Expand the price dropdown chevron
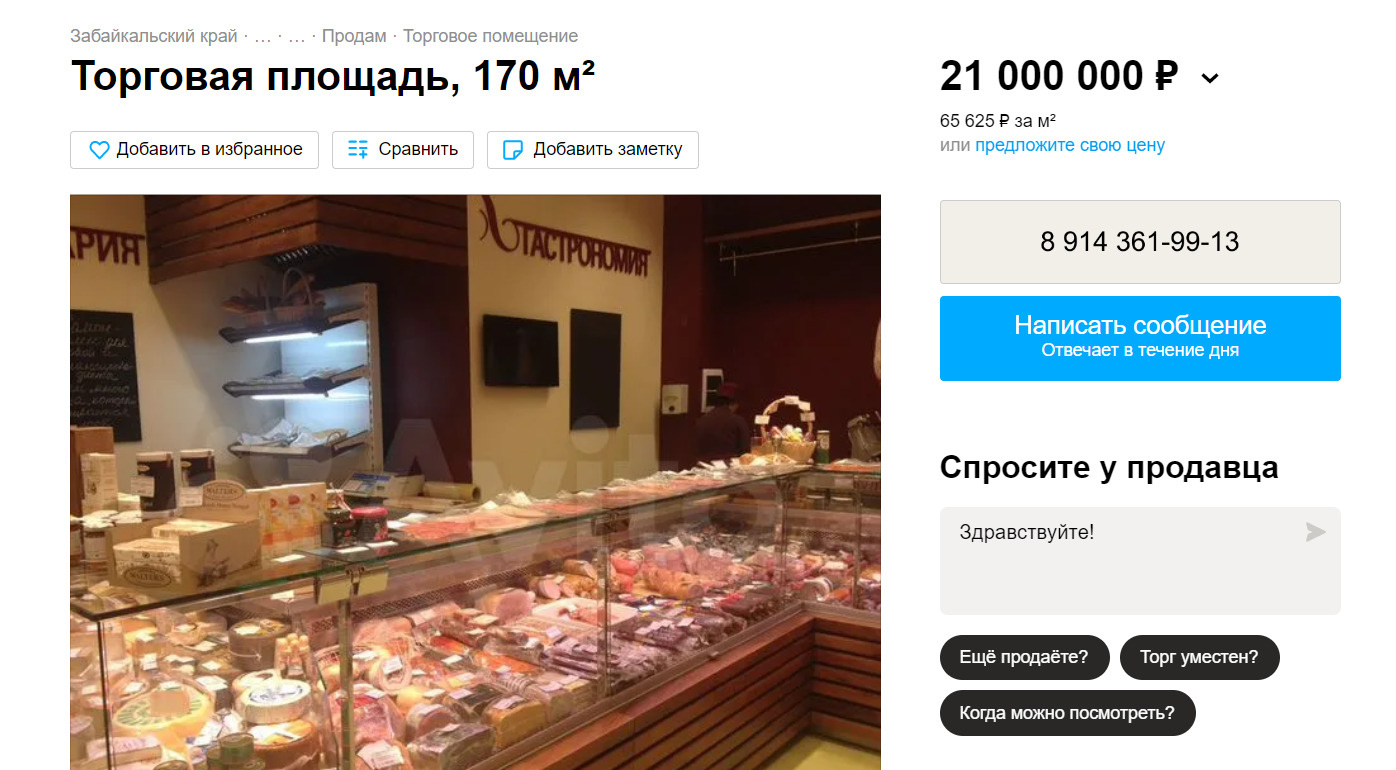This screenshot has height=770, width=1396. pyautogui.click(x=1210, y=78)
